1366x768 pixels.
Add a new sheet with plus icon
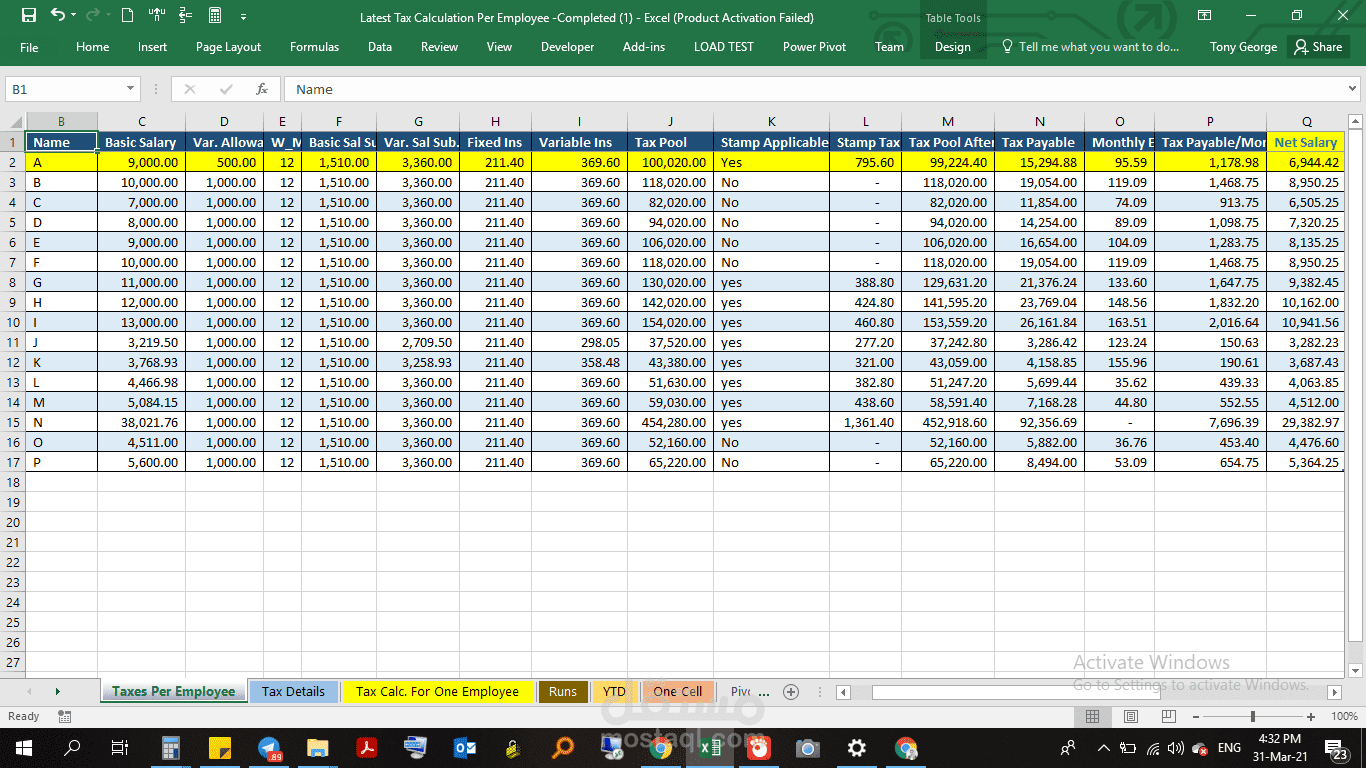click(x=791, y=692)
